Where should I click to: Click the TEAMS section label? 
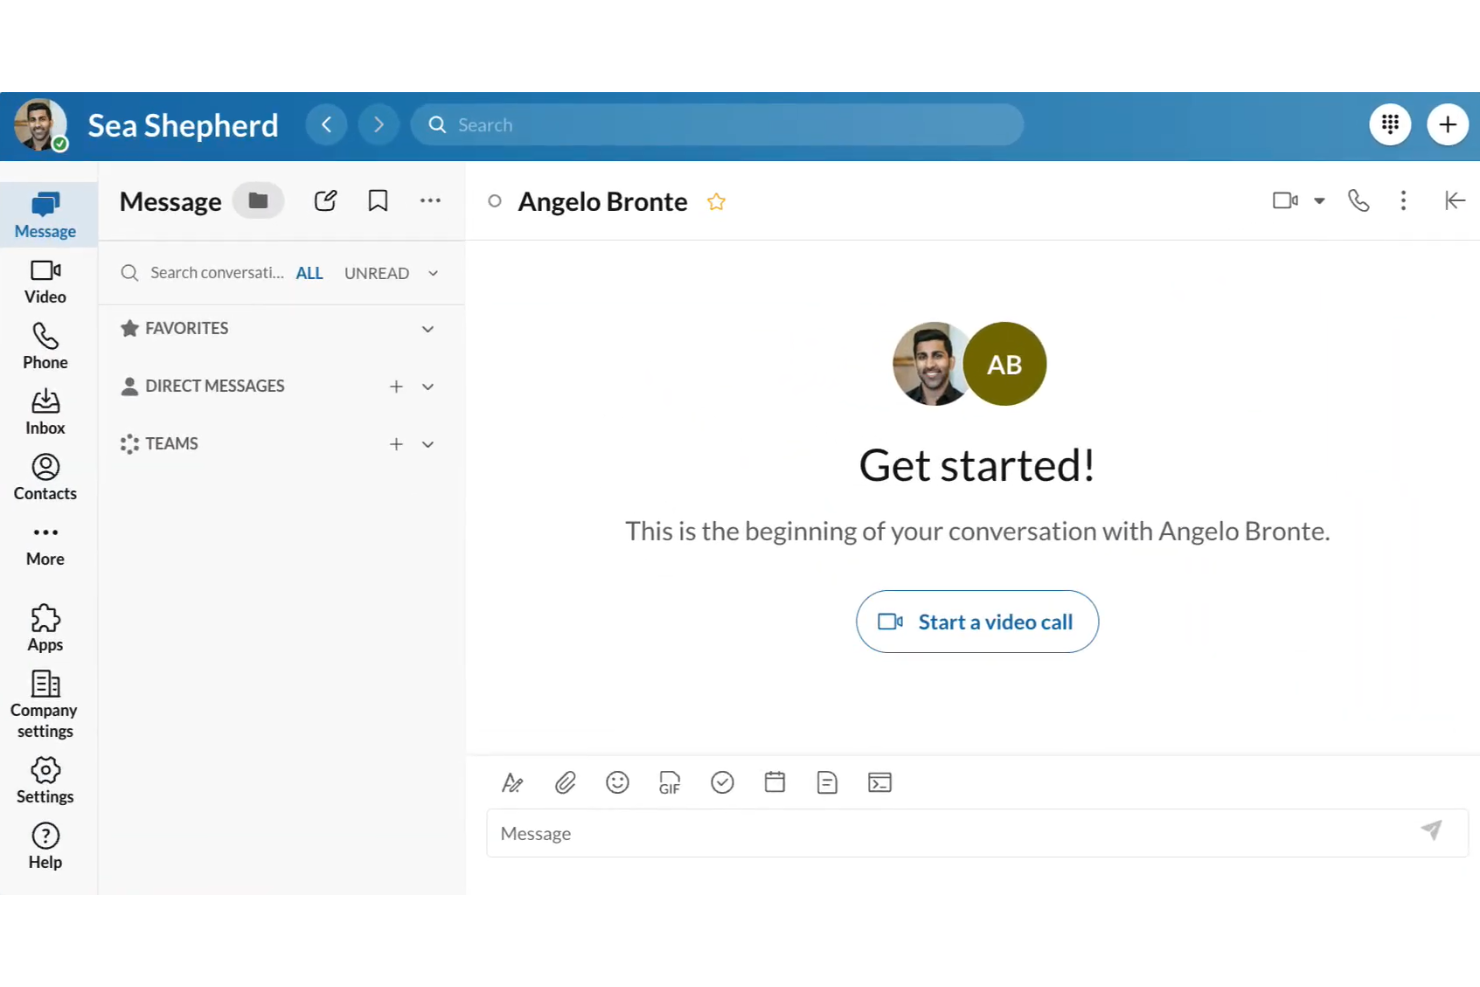pyautogui.click(x=171, y=443)
